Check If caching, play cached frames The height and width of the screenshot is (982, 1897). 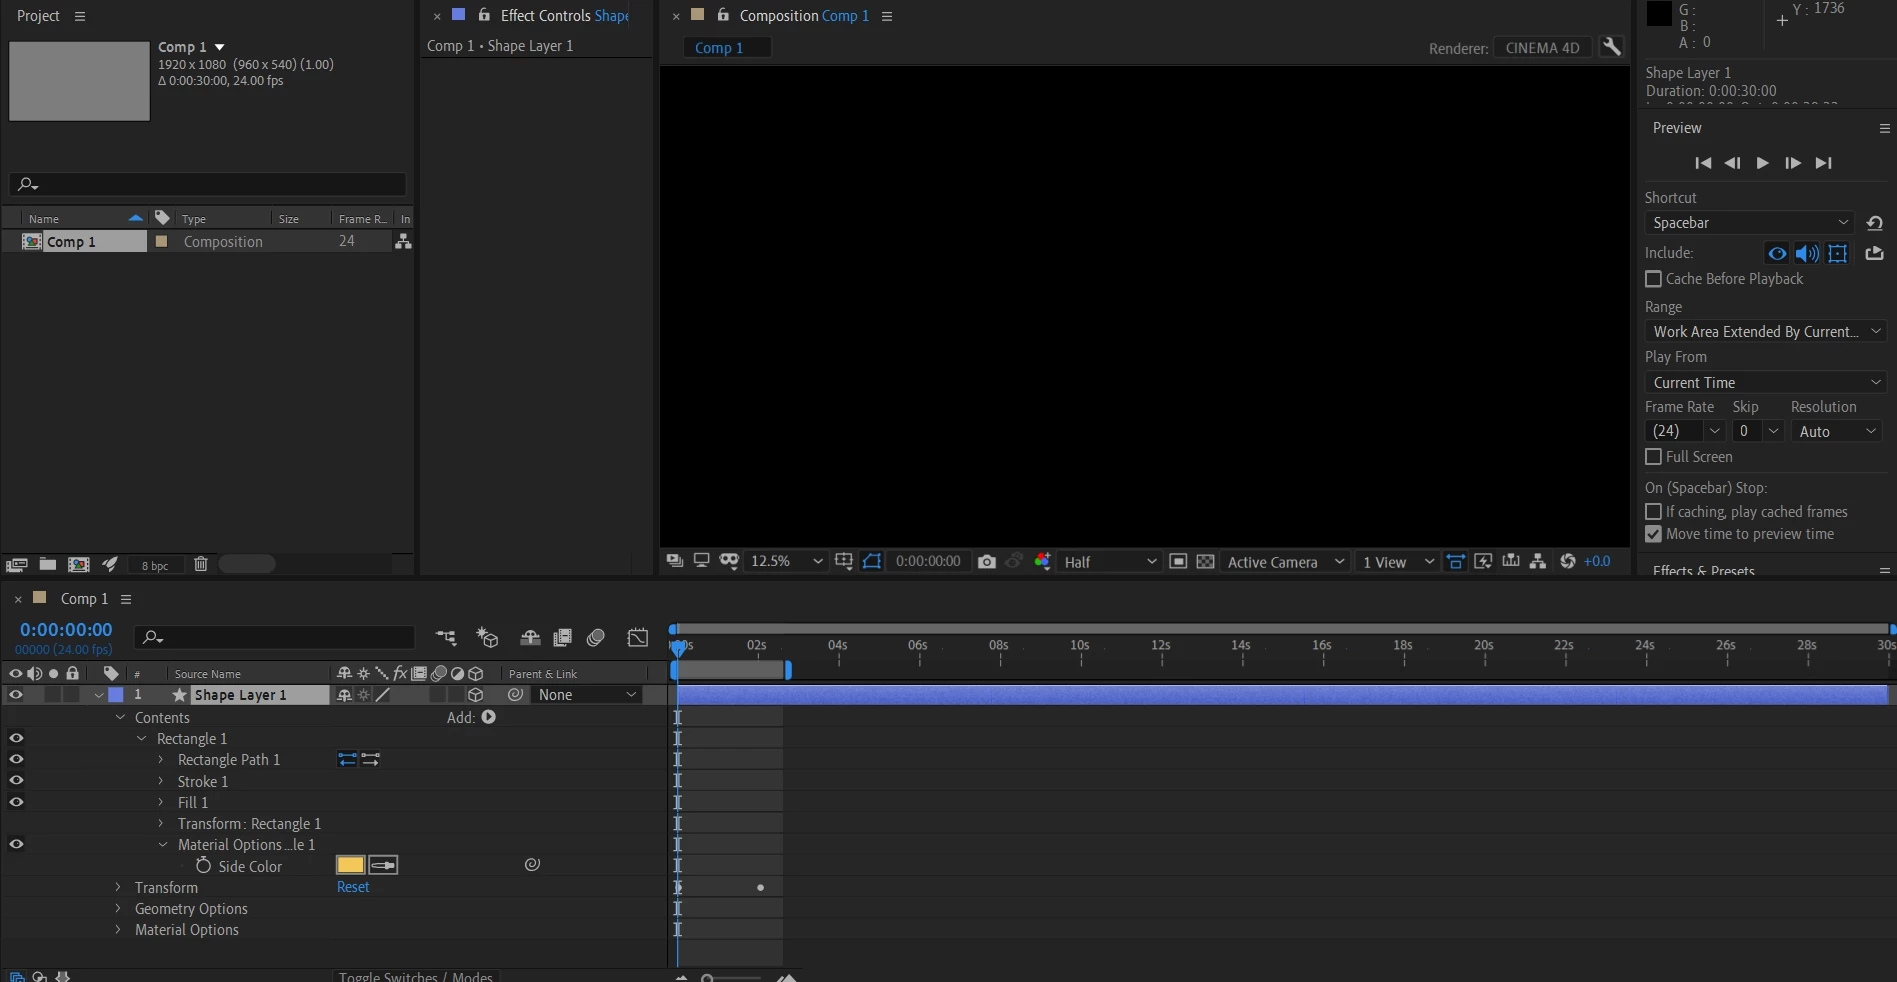coord(1653,512)
